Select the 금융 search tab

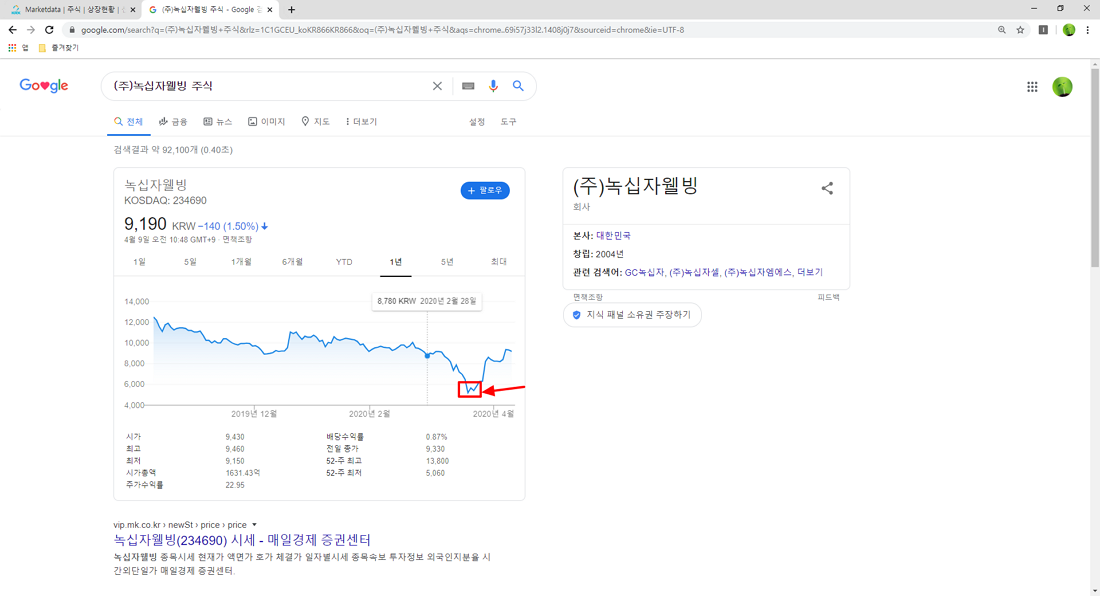click(173, 122)
